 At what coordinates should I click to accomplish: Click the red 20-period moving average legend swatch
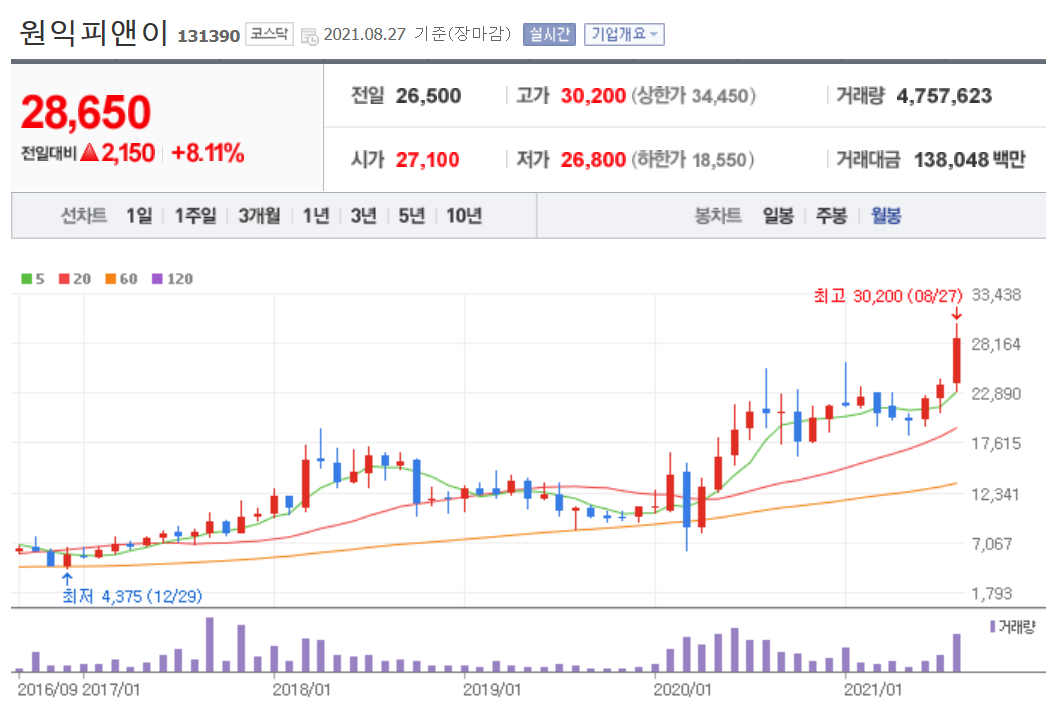coord(64,279)
